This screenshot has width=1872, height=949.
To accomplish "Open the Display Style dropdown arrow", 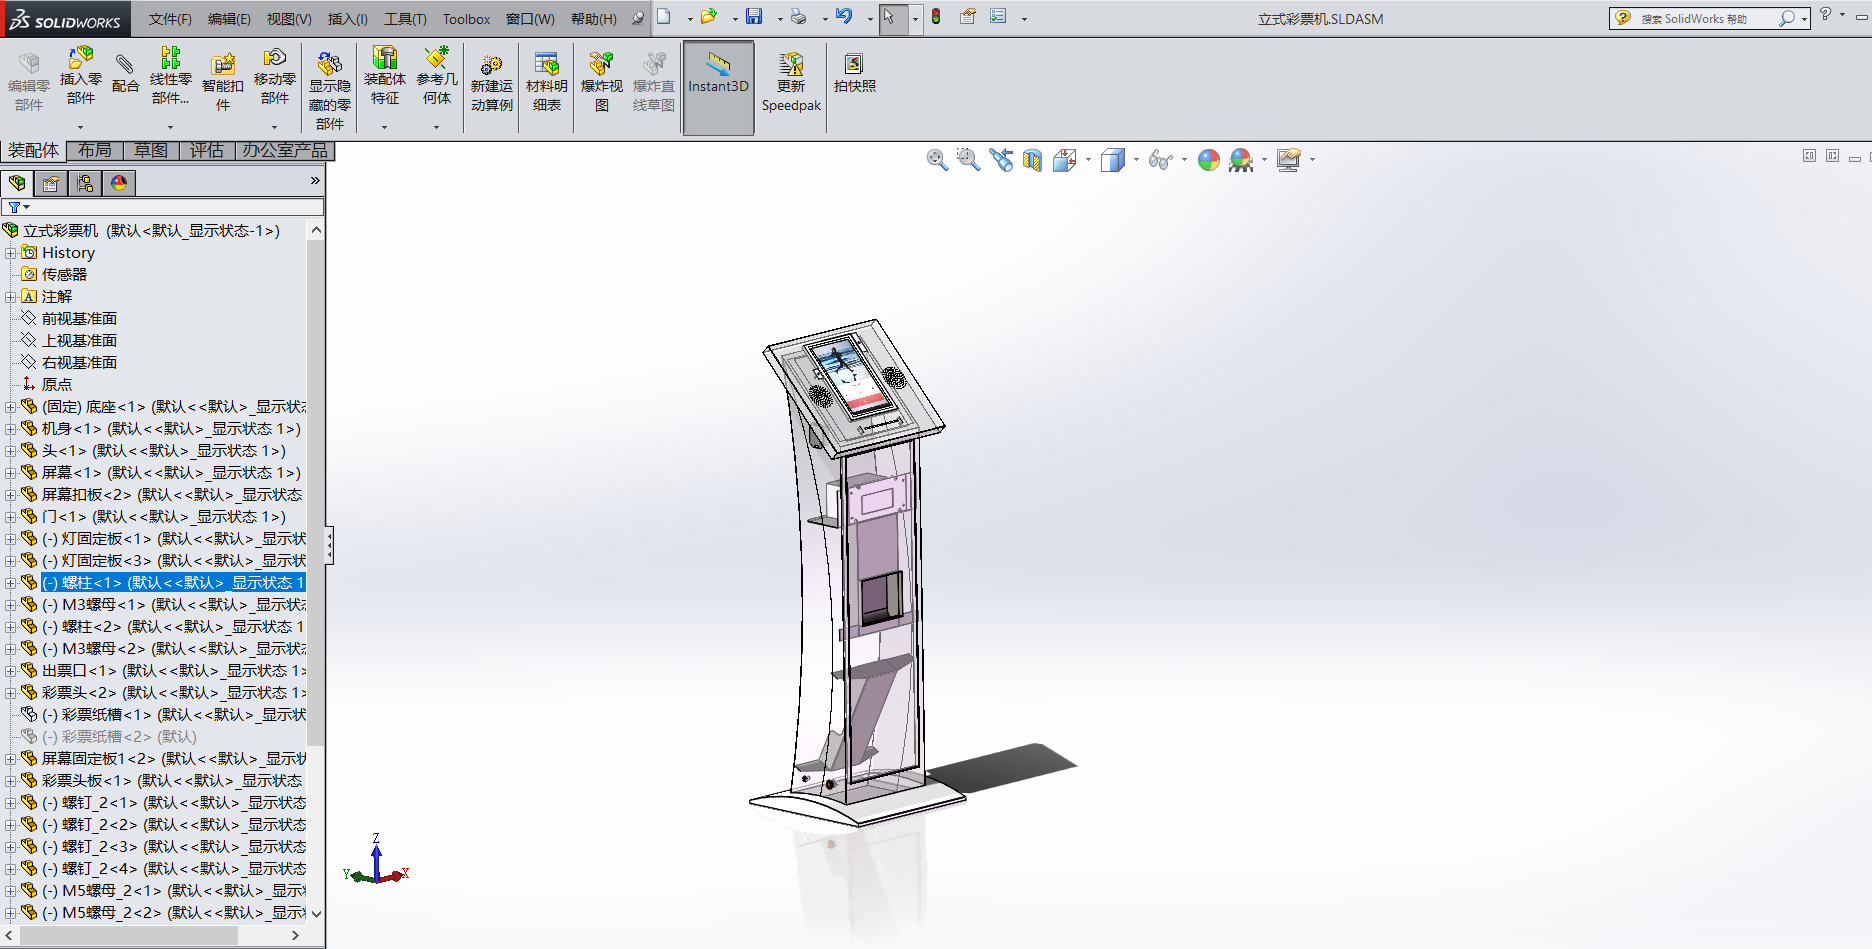I will tap(1136, 160).
